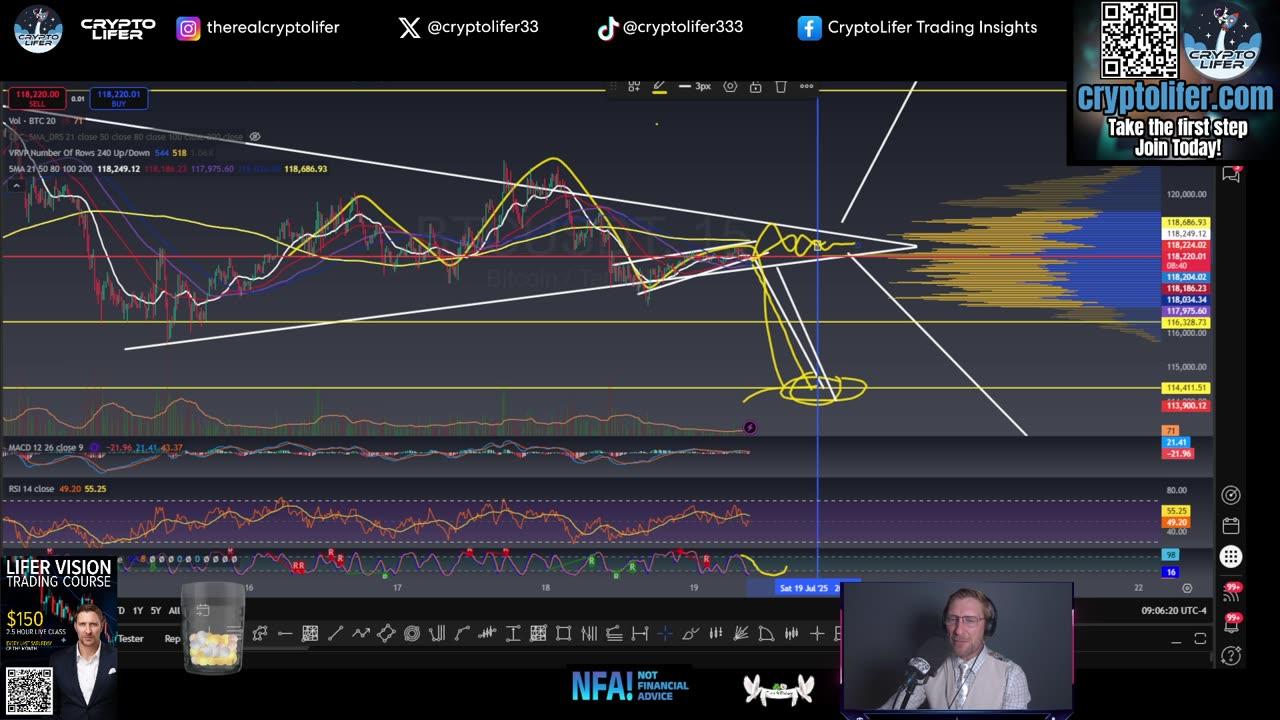
Task: Open drawing settings hexagon icon
Action: pos(730,86)
